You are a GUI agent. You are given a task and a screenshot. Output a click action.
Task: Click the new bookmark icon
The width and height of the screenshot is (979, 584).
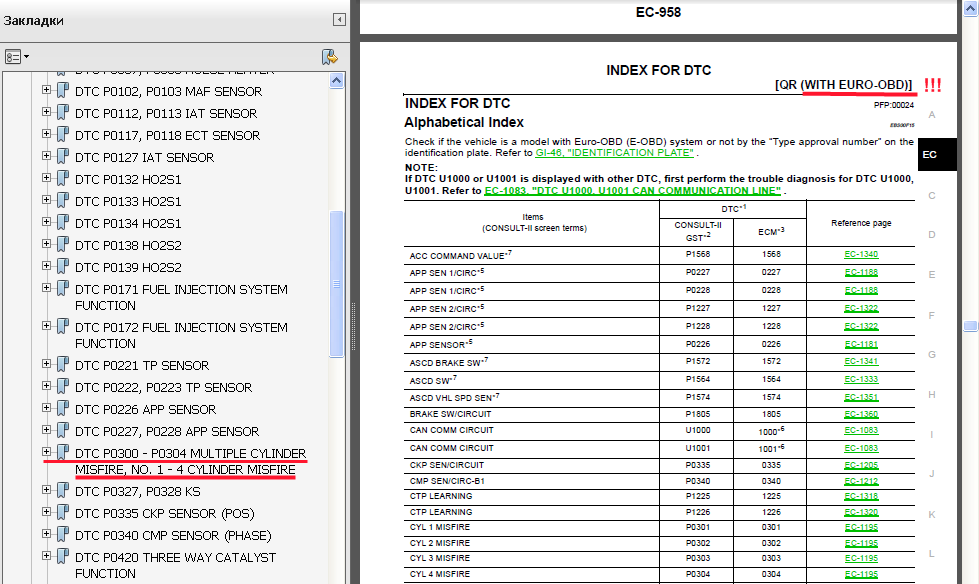pyautogui.click(x=330, y=57)
